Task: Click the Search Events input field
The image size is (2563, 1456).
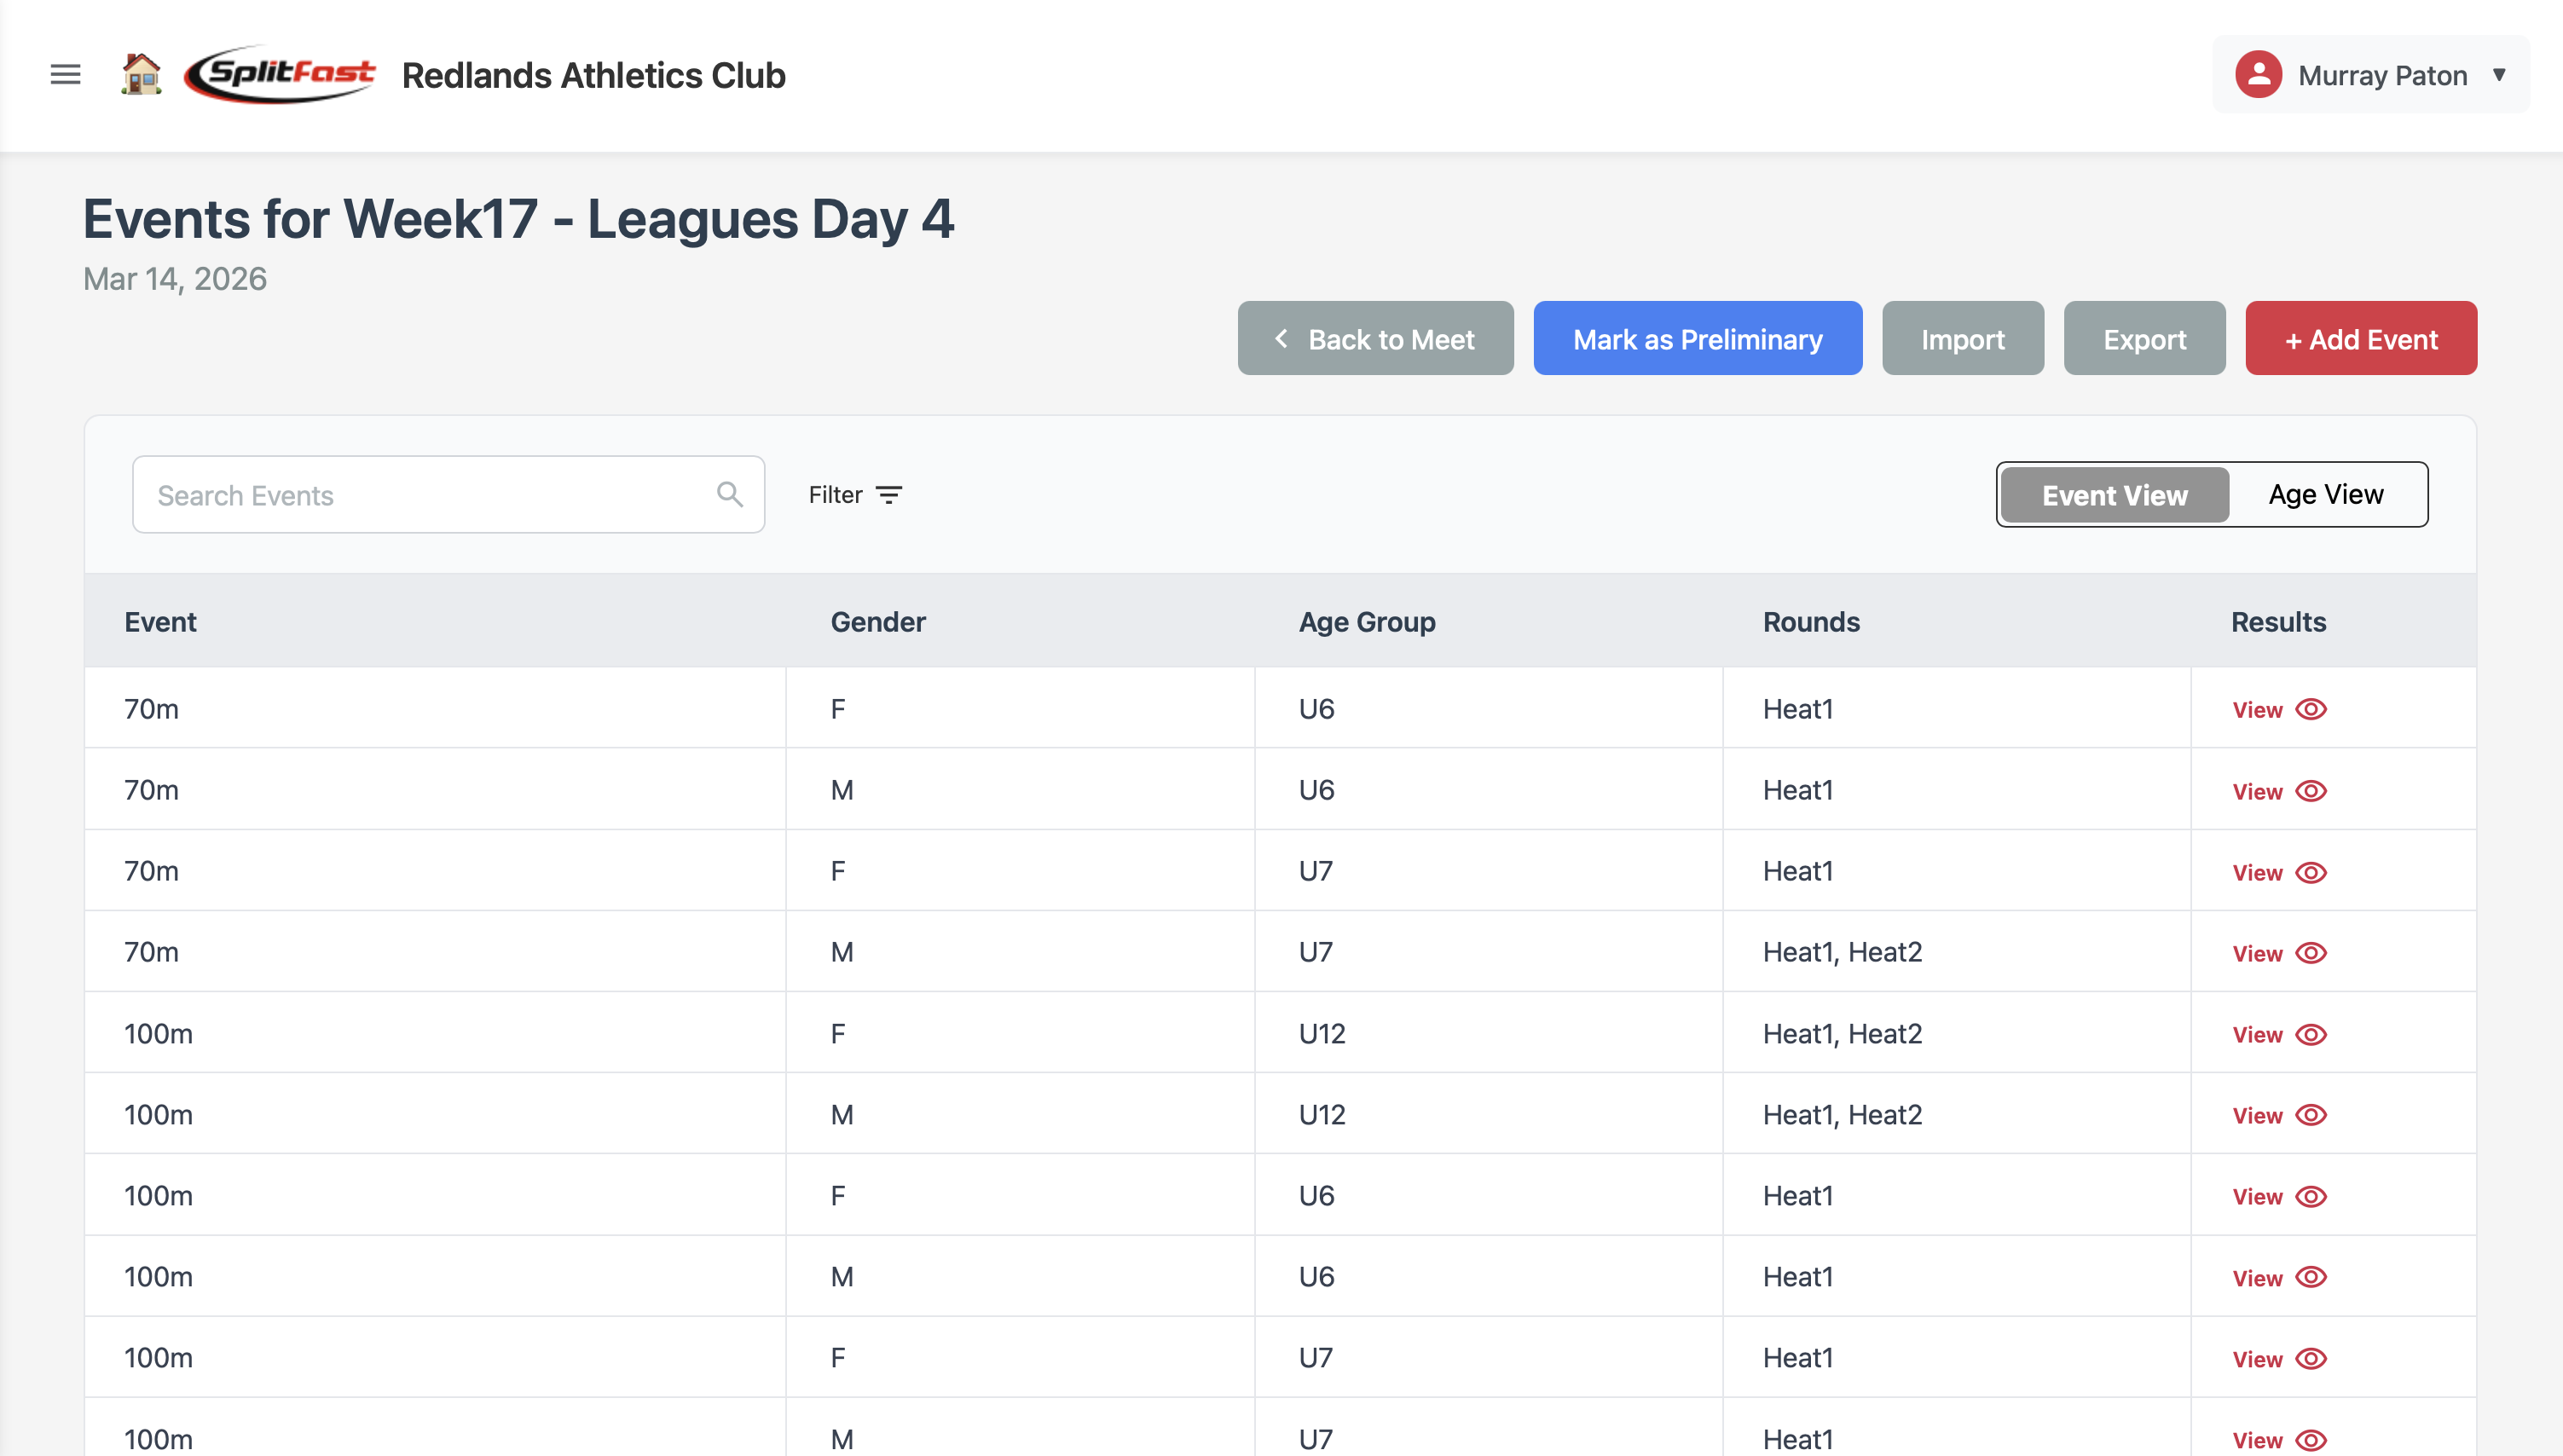Action: pos(400,493)
